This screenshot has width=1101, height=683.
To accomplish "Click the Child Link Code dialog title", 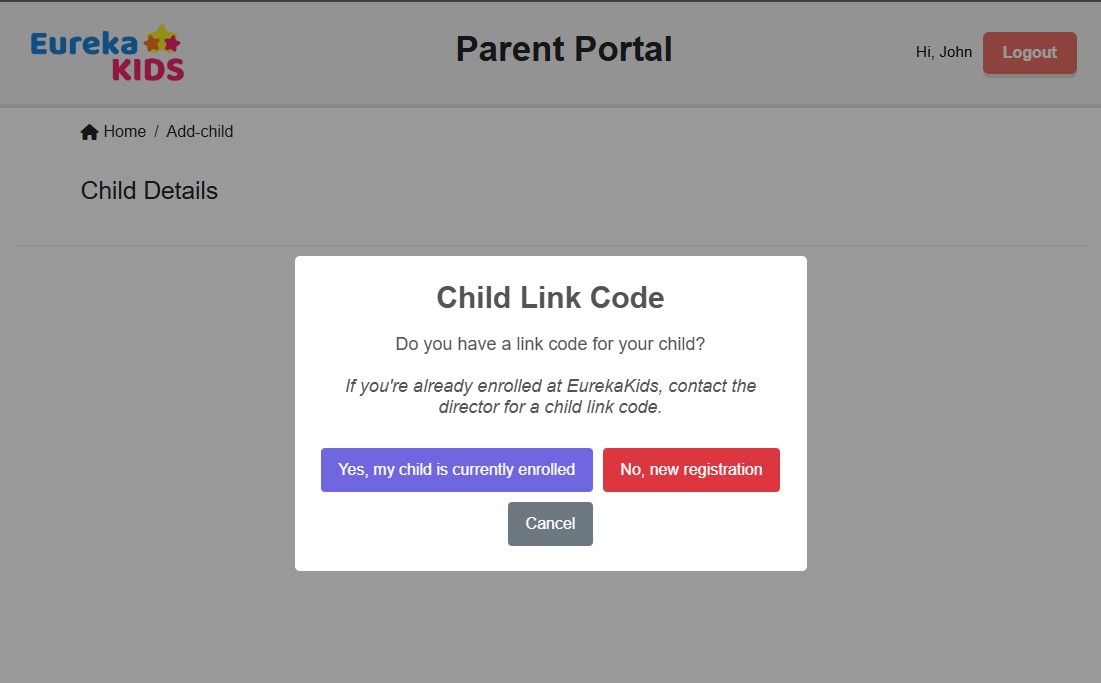I will click(550, 298).
